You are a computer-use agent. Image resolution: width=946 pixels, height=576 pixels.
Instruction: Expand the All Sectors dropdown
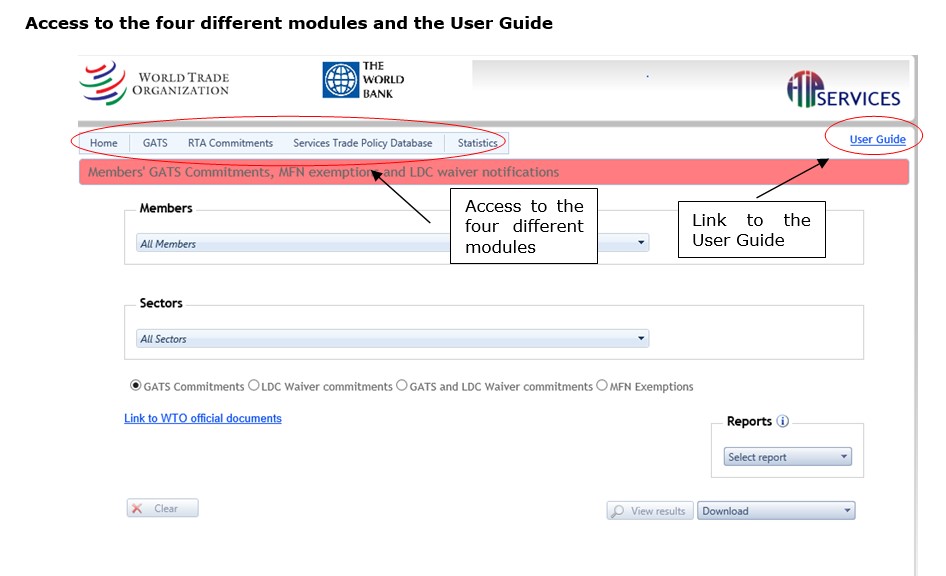[x=393, y=338]
